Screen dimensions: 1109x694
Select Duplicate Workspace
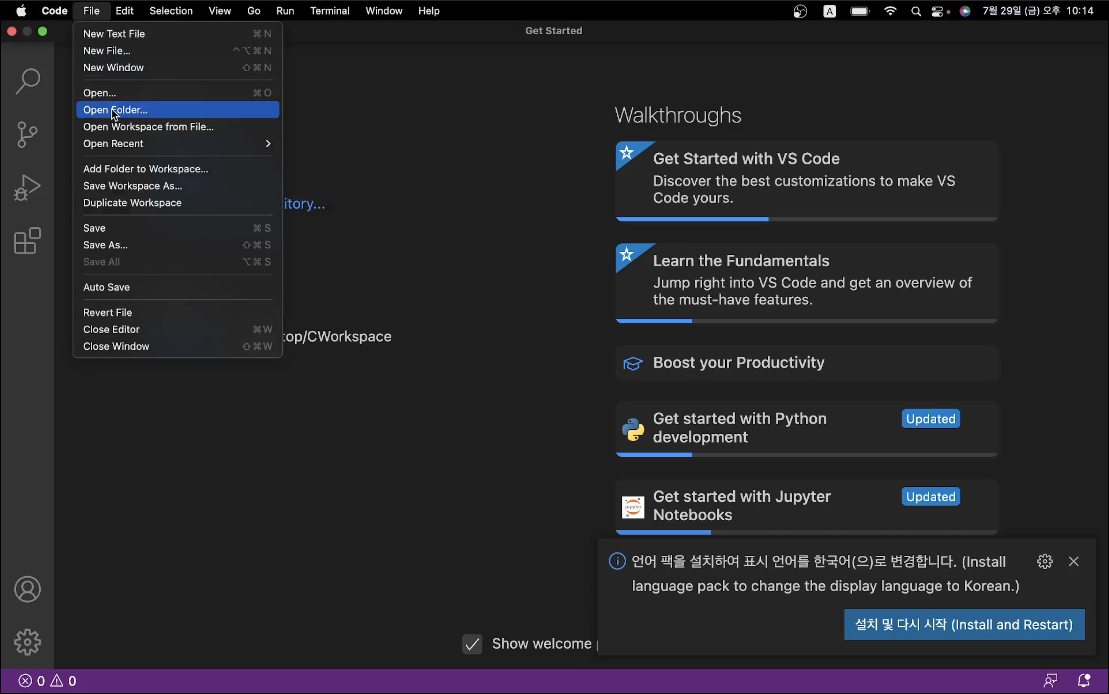(x=178, y=203)
